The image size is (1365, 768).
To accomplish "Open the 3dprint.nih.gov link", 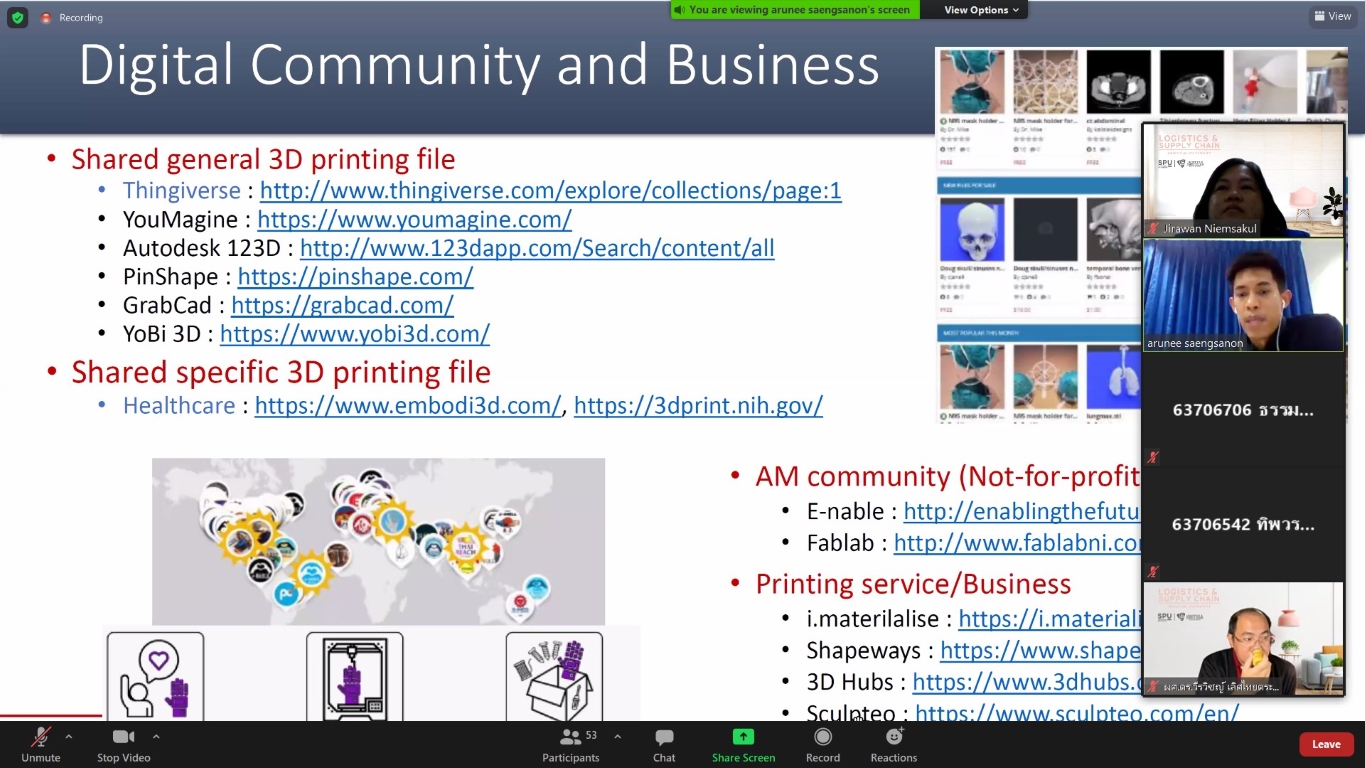I will pyautogui.click(x=698, y=405).
